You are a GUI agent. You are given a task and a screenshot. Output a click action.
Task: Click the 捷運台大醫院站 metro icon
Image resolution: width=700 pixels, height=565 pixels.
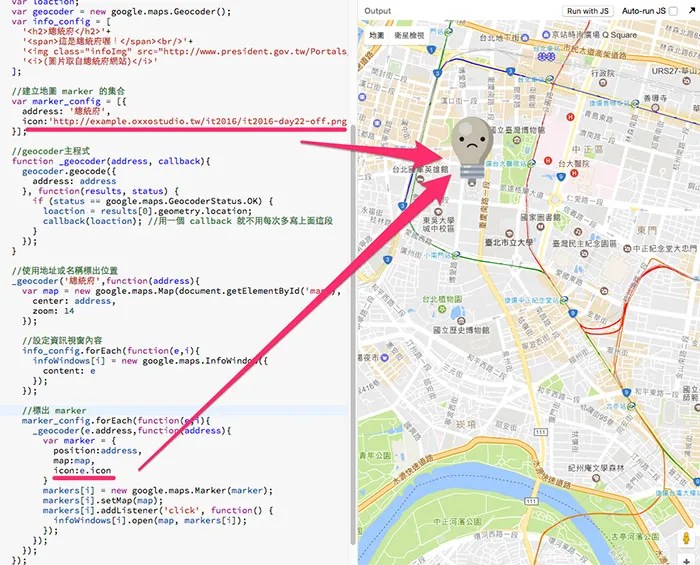click(531, 164)
